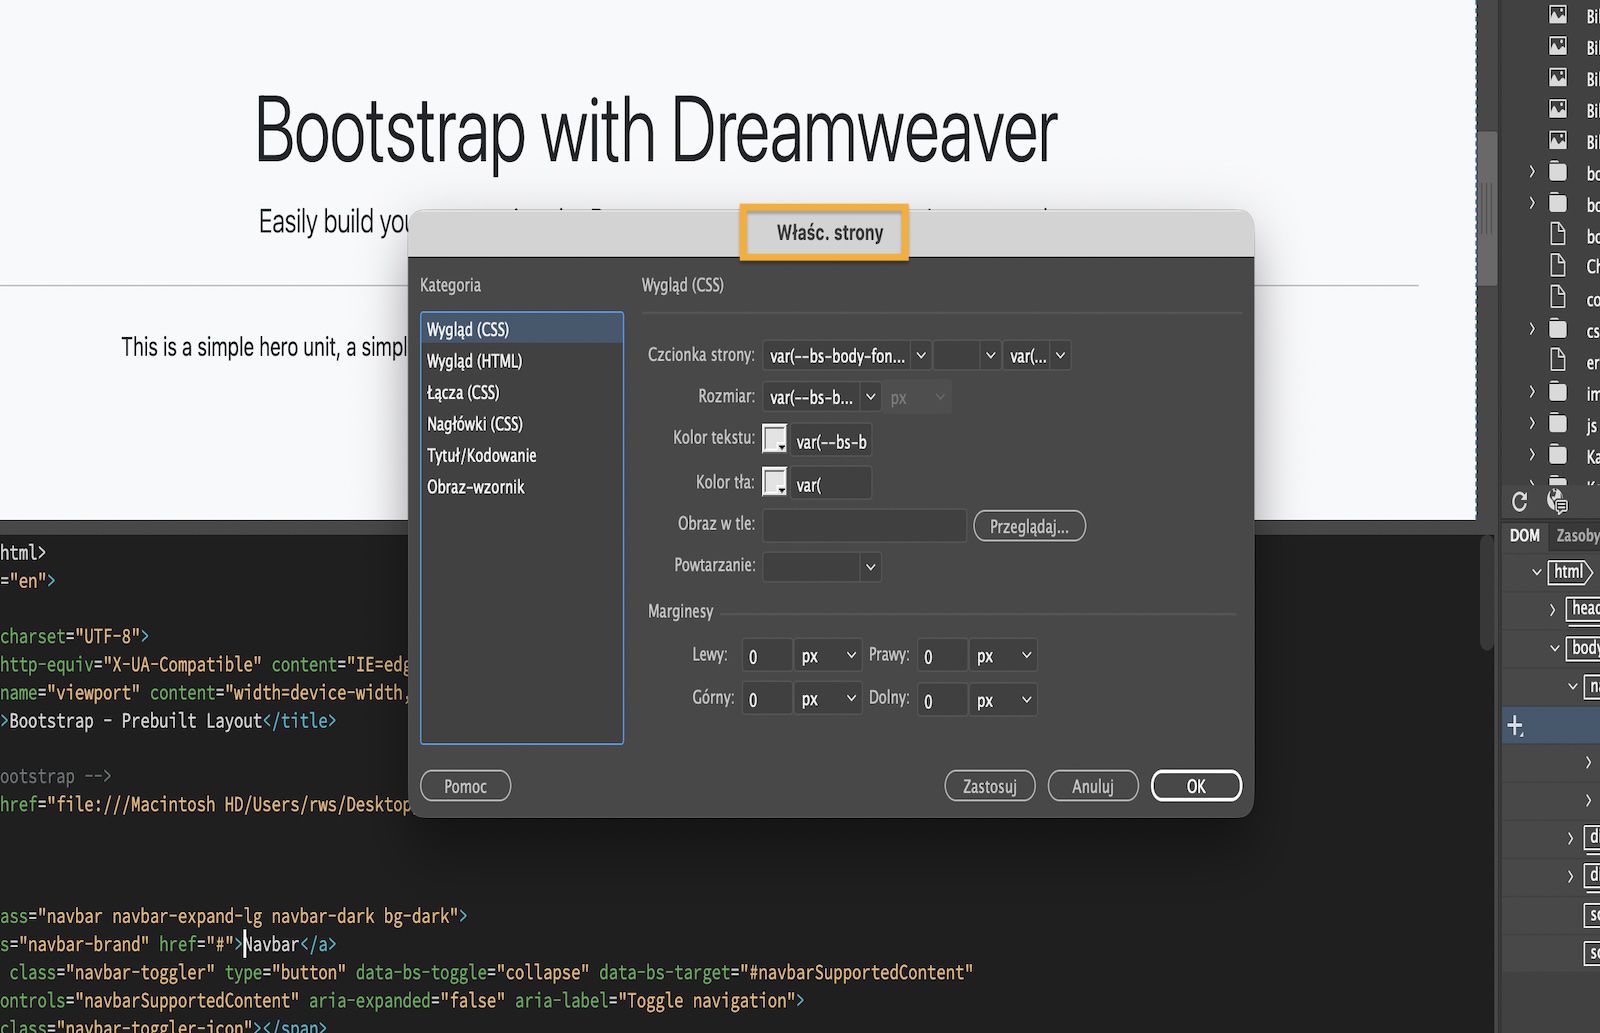Select the folder icon of the 'im' folder
The image size is (1600, 1033).
(x=1558, y=392)
